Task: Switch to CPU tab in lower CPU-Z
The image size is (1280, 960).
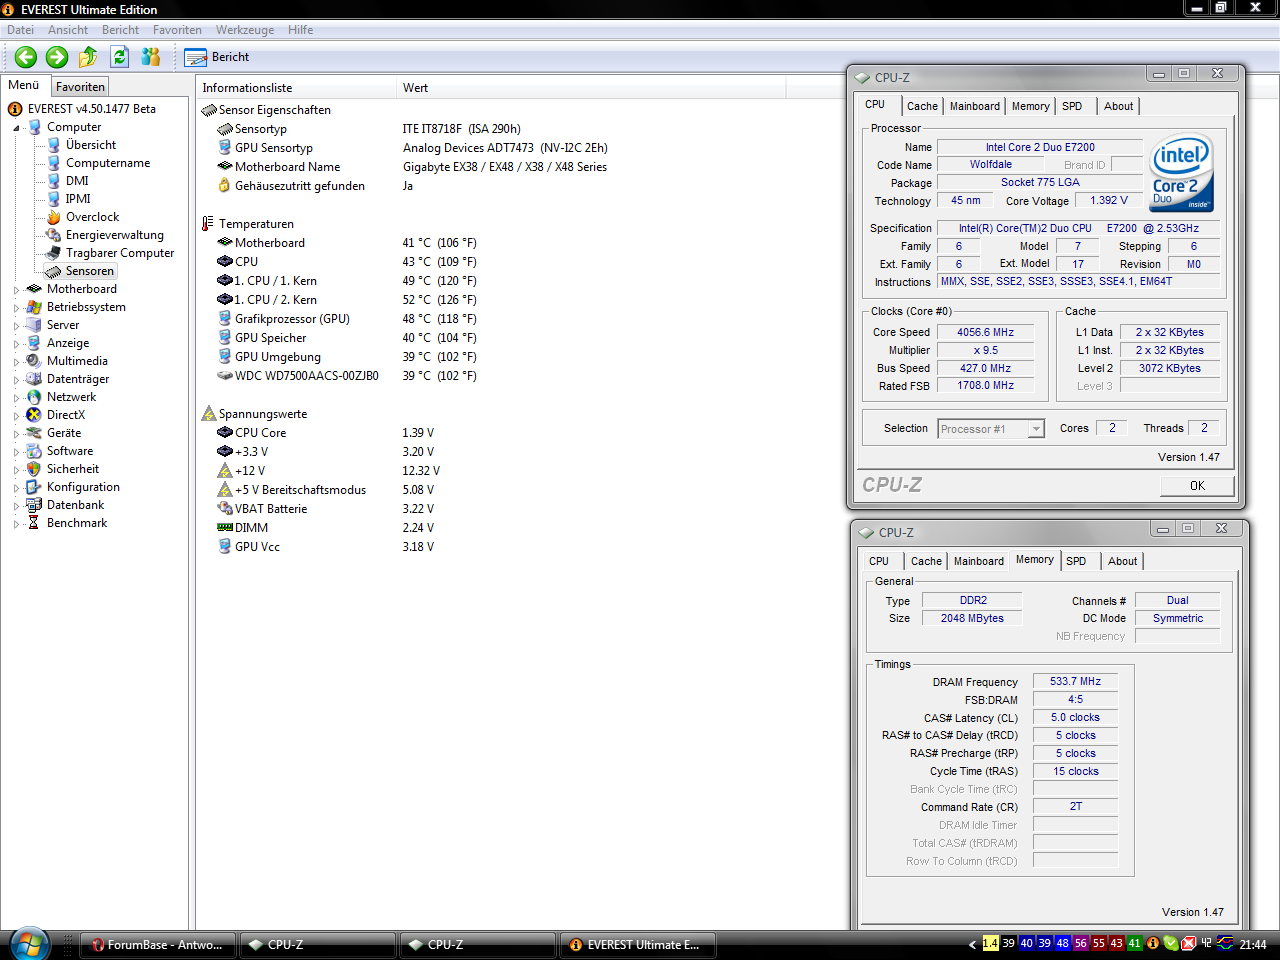Action: tap(879, 561)
